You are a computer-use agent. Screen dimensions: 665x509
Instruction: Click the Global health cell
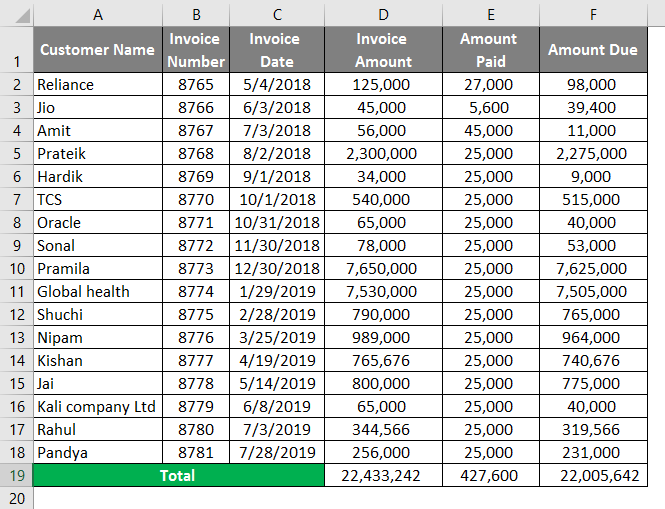tap(97, 292)
